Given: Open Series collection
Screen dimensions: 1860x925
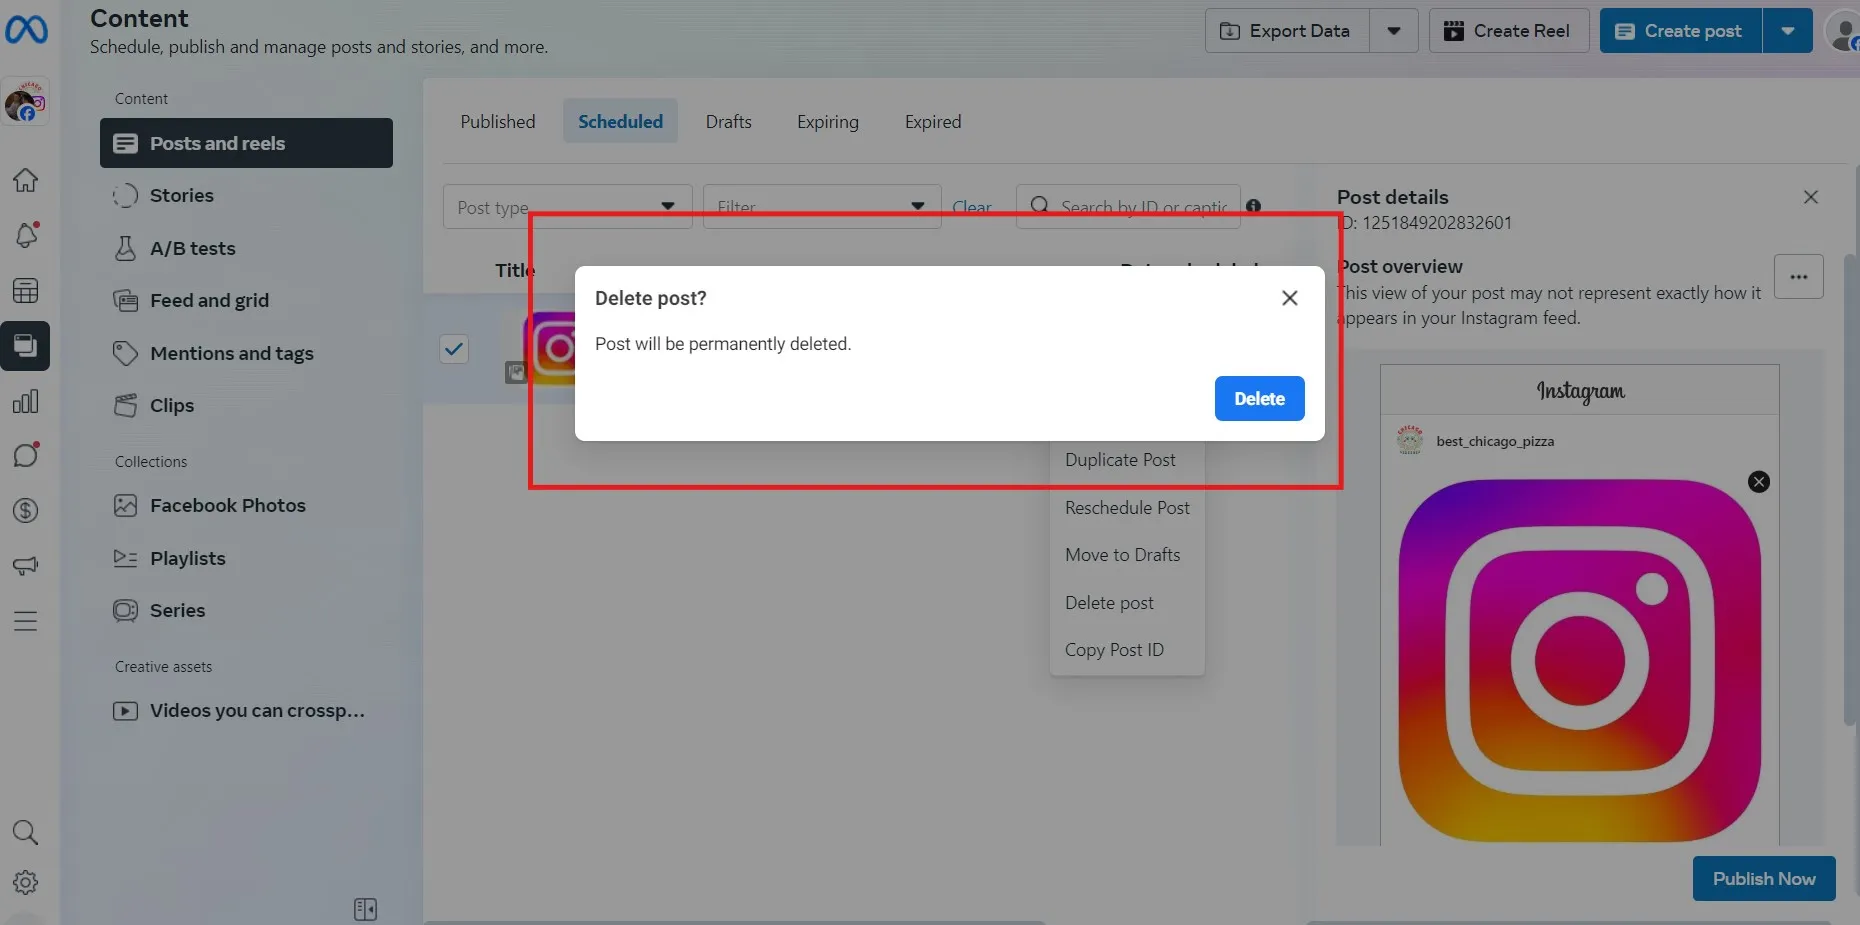Looking at the screenshot, I should tap(246, 610).
